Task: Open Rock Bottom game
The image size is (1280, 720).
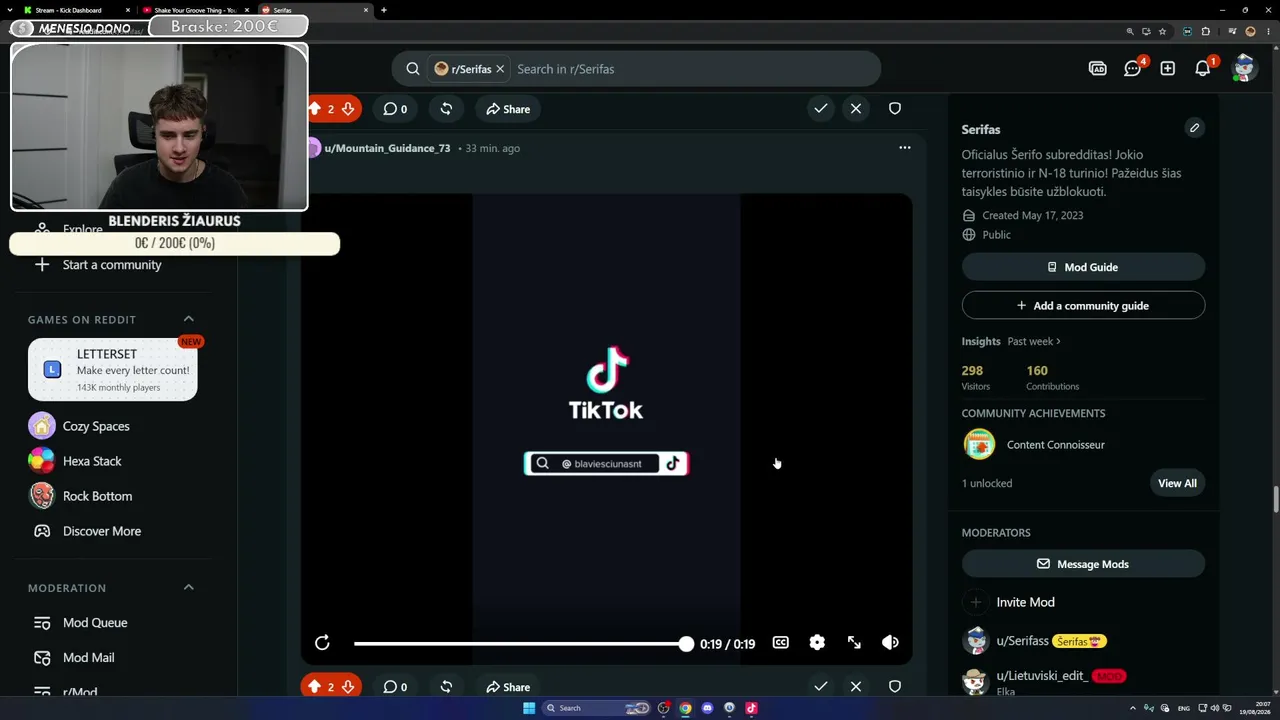Action: [97, 496]
